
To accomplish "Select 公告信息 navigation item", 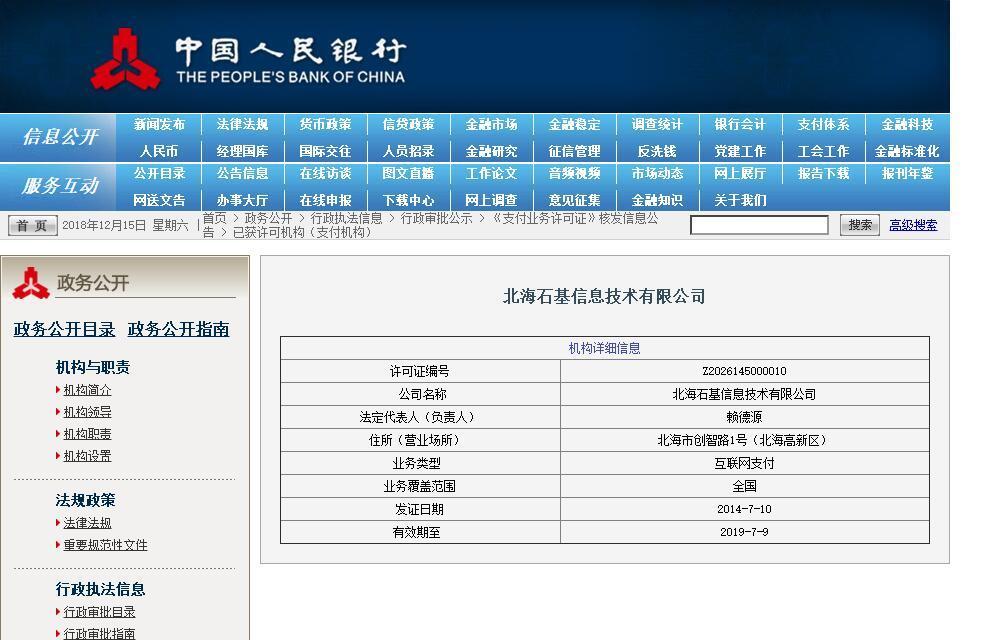I will (x=242, y=173).
